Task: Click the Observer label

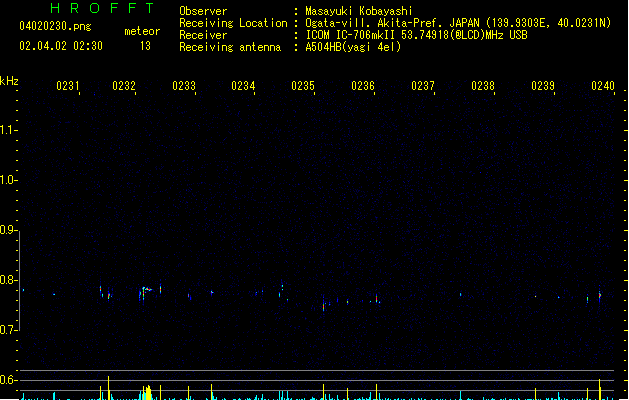Action: [x=203, y=11]
